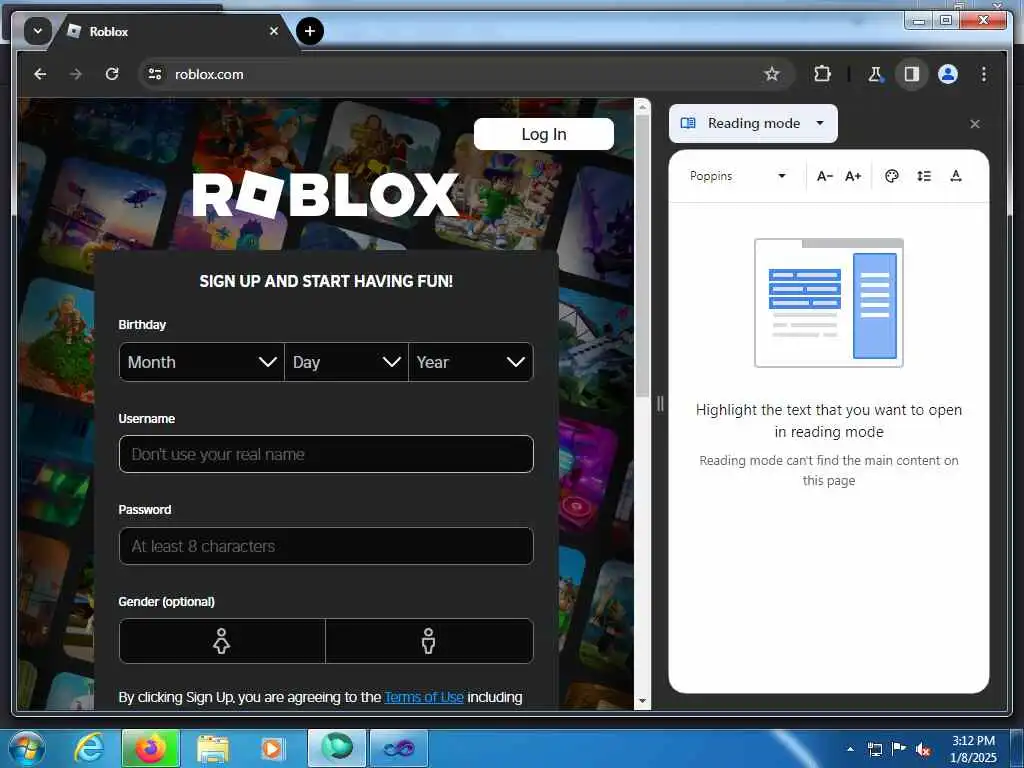
Task: Click the 'SIGN UP AND START HAVING FUN!' heading
Action: [326, 281]
